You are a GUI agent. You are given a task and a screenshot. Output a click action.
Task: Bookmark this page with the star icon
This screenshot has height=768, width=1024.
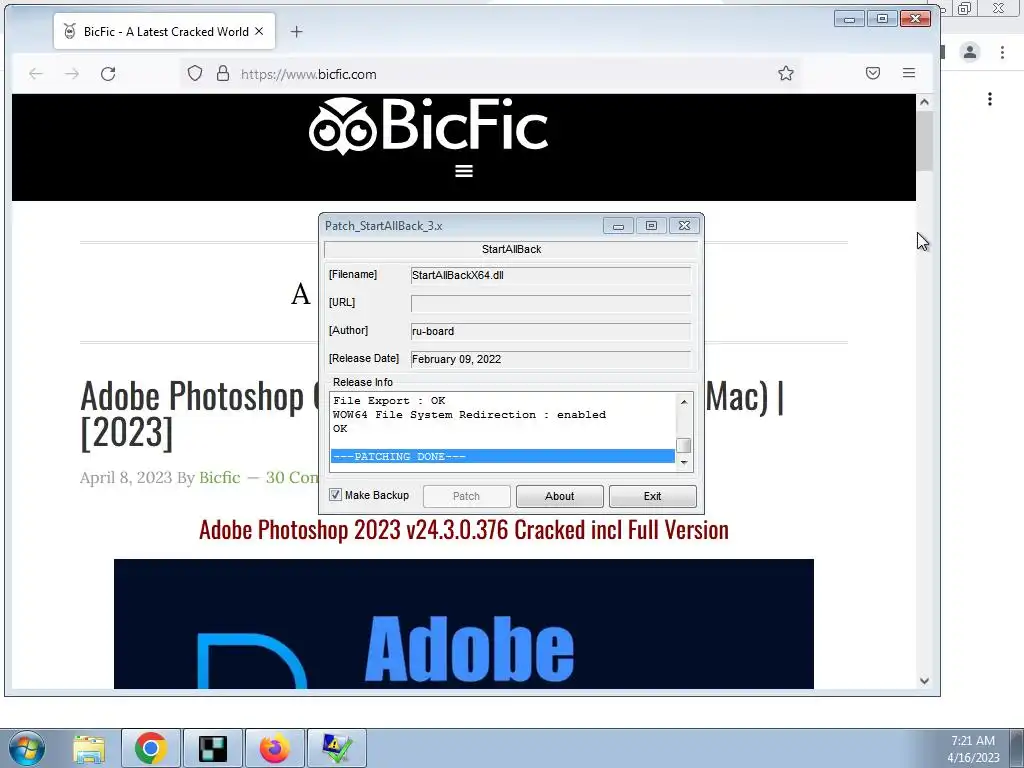[x=786, y=73]
